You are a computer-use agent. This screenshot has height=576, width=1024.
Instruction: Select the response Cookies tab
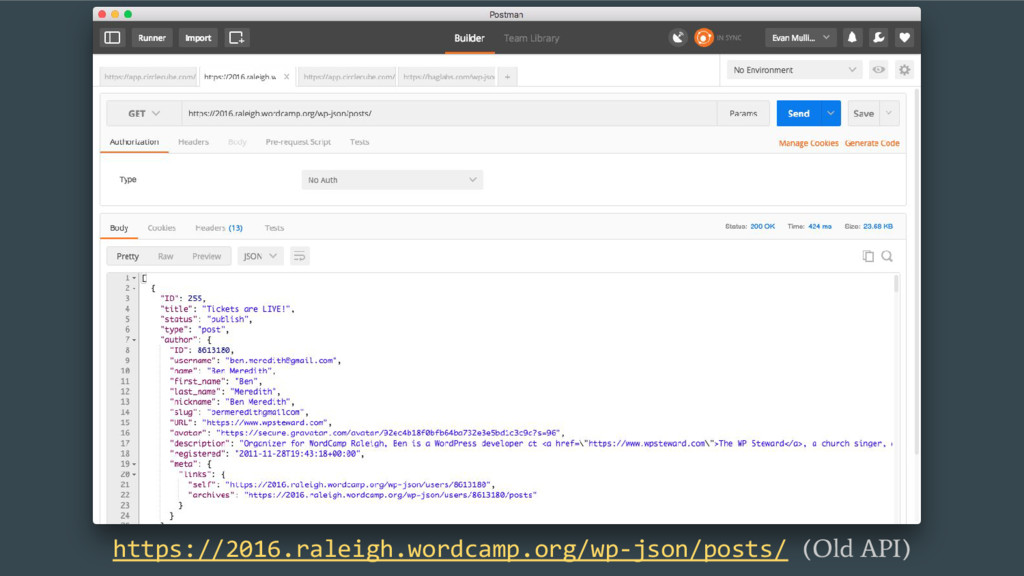pyautogui.click(x=161, y=228)
